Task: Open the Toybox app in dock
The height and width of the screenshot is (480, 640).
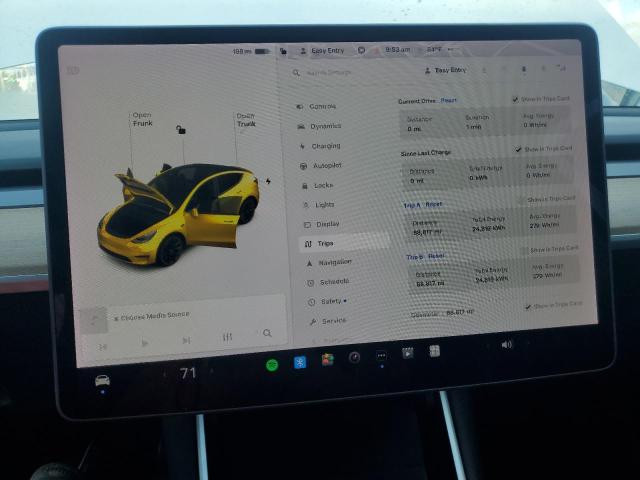Action: tap(327, 360)
